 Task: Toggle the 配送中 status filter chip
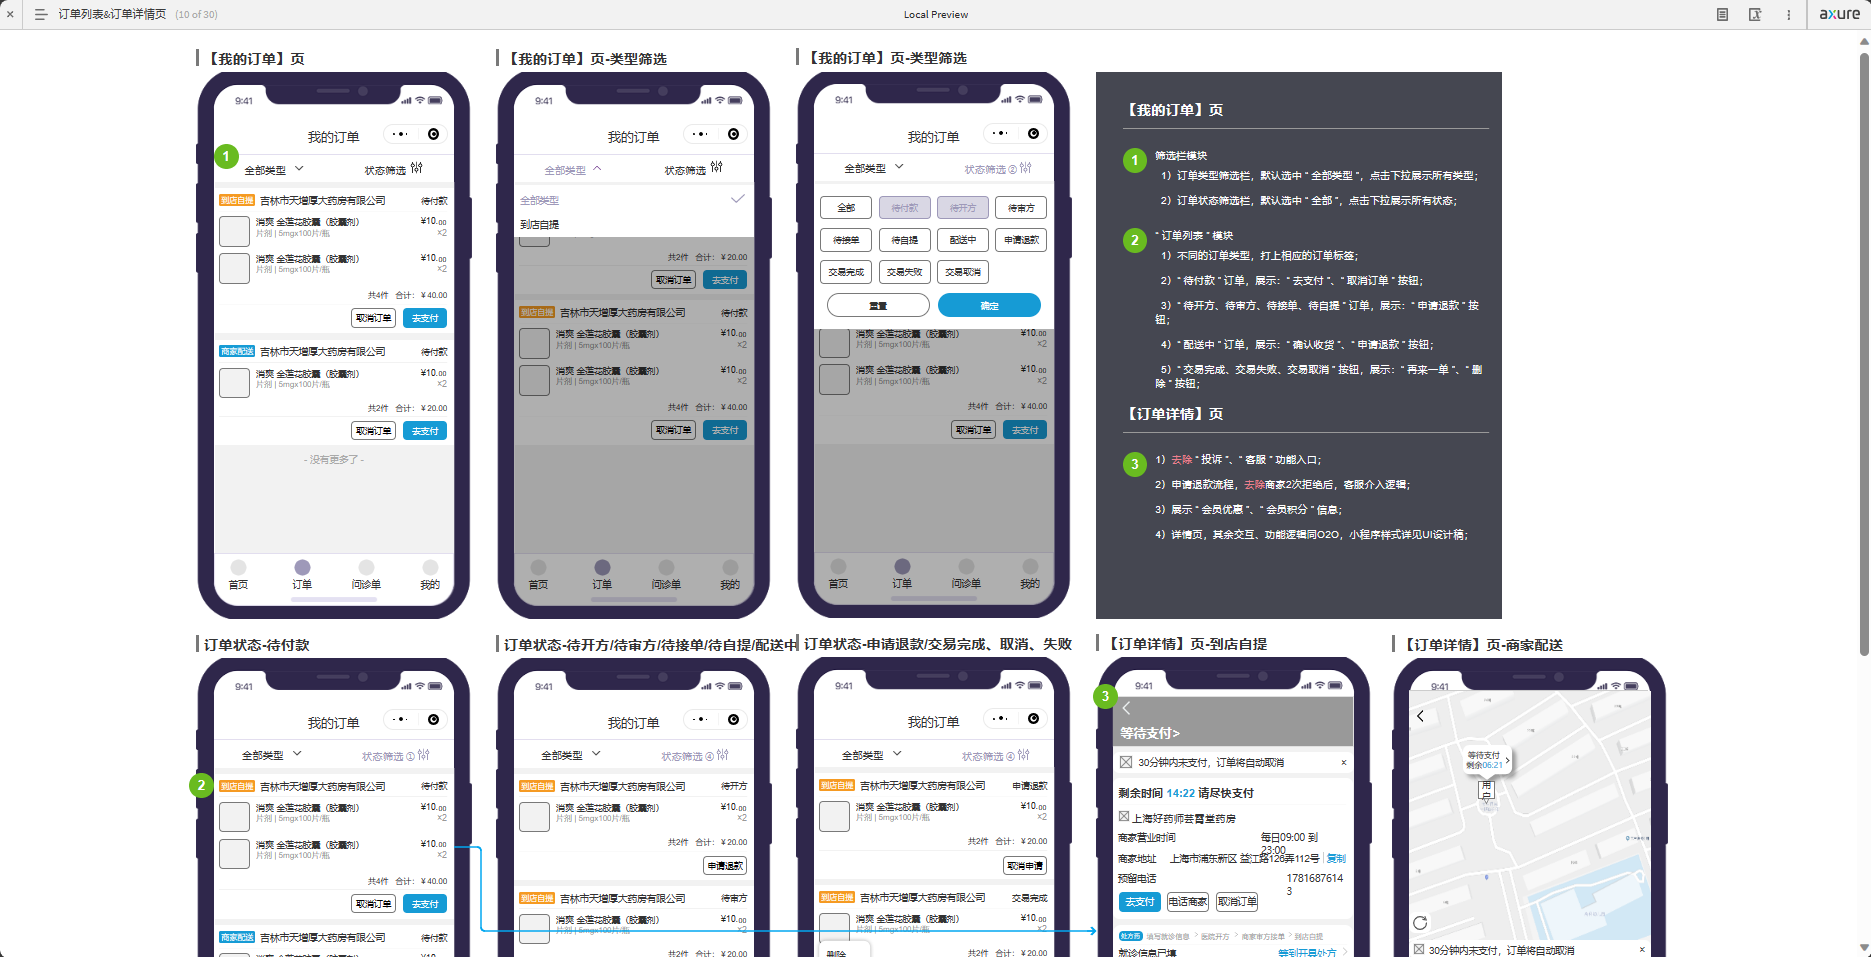coord(963,240)
